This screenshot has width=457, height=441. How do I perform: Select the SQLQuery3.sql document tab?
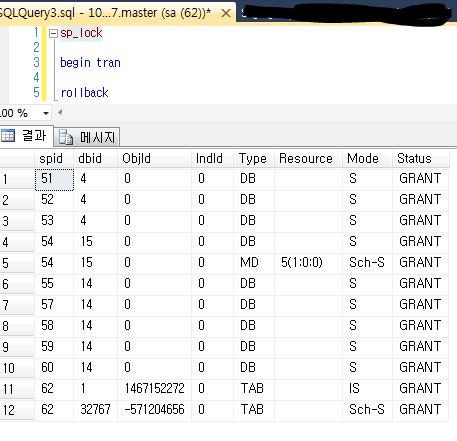pyautogui.click(x=118, y=13)
